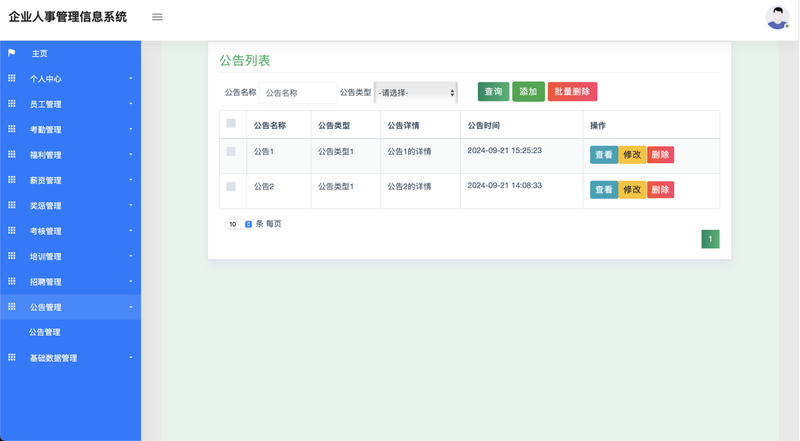Click the grid icon beside 培训管理
This screenshot has width=800, height=441.
click(12, 256)
